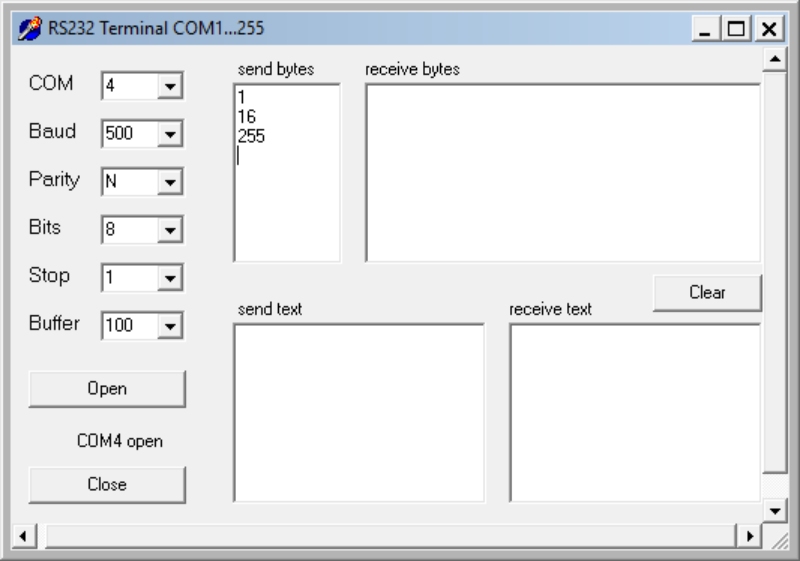Viewport: 800px width, 561px height.
Task: Open the Stop bits dropdown
Action: [170, 277]
